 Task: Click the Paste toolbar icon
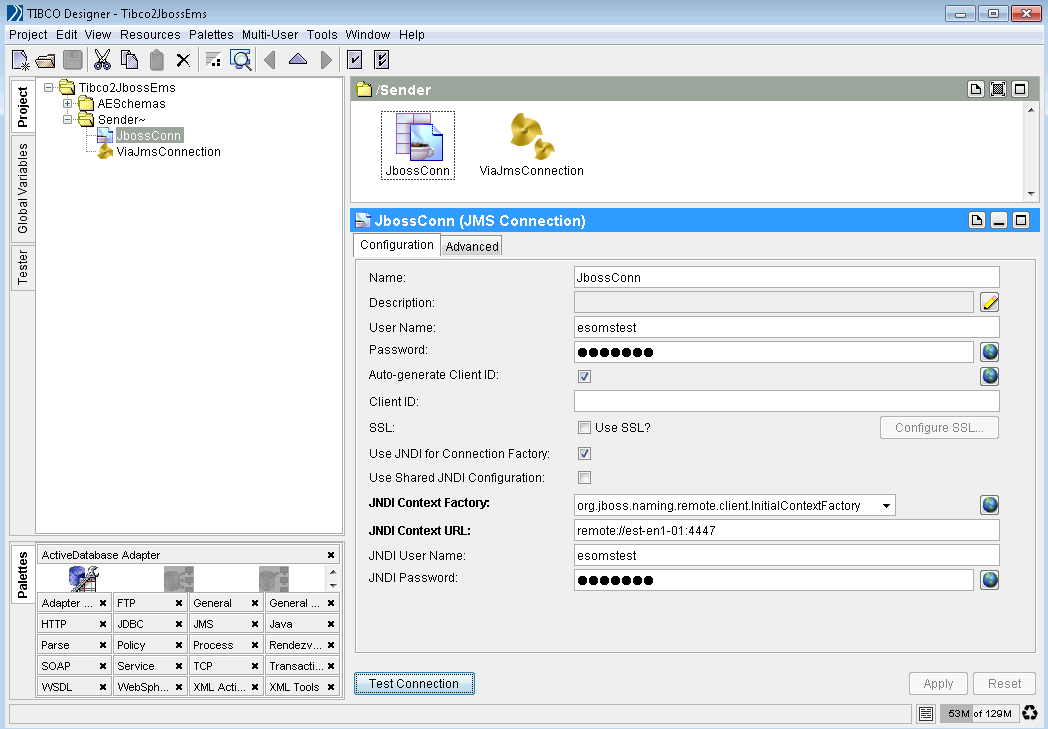156,60
